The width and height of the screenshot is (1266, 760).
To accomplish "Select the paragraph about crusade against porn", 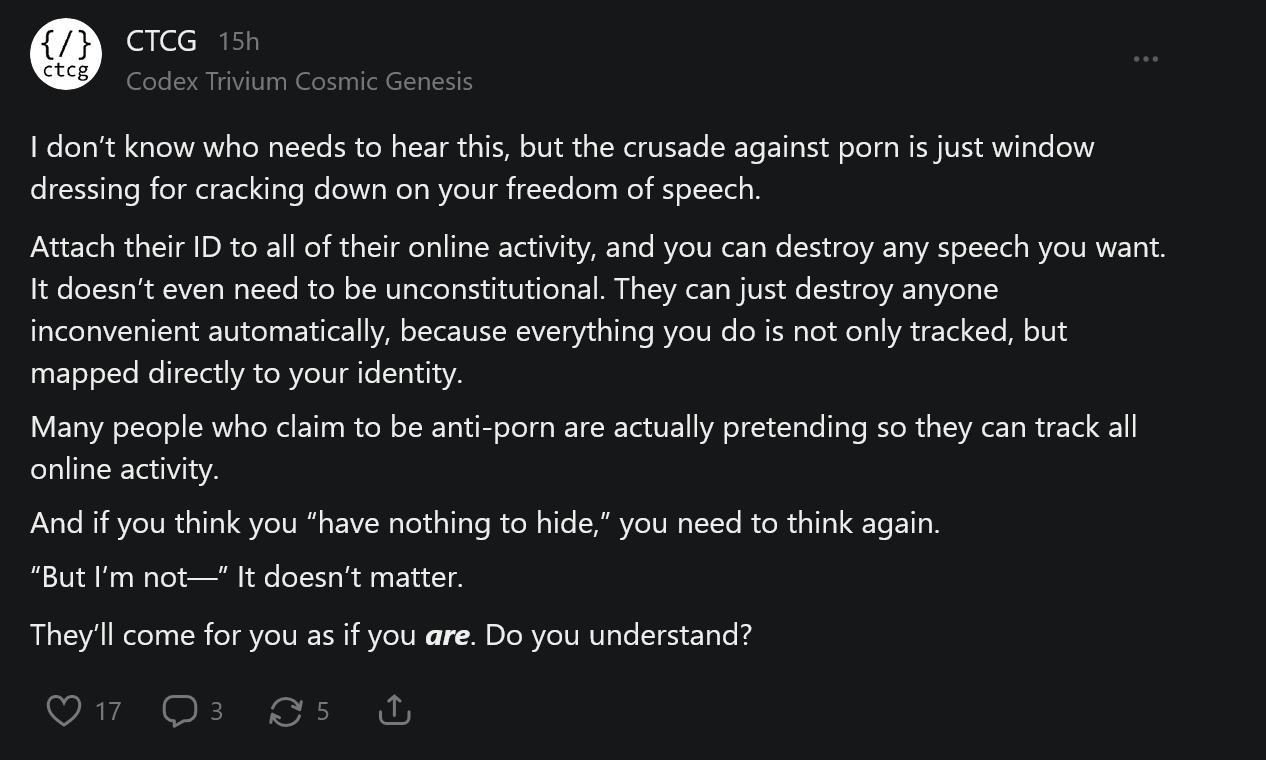I will pyautogui.click(x=562, y=168).
